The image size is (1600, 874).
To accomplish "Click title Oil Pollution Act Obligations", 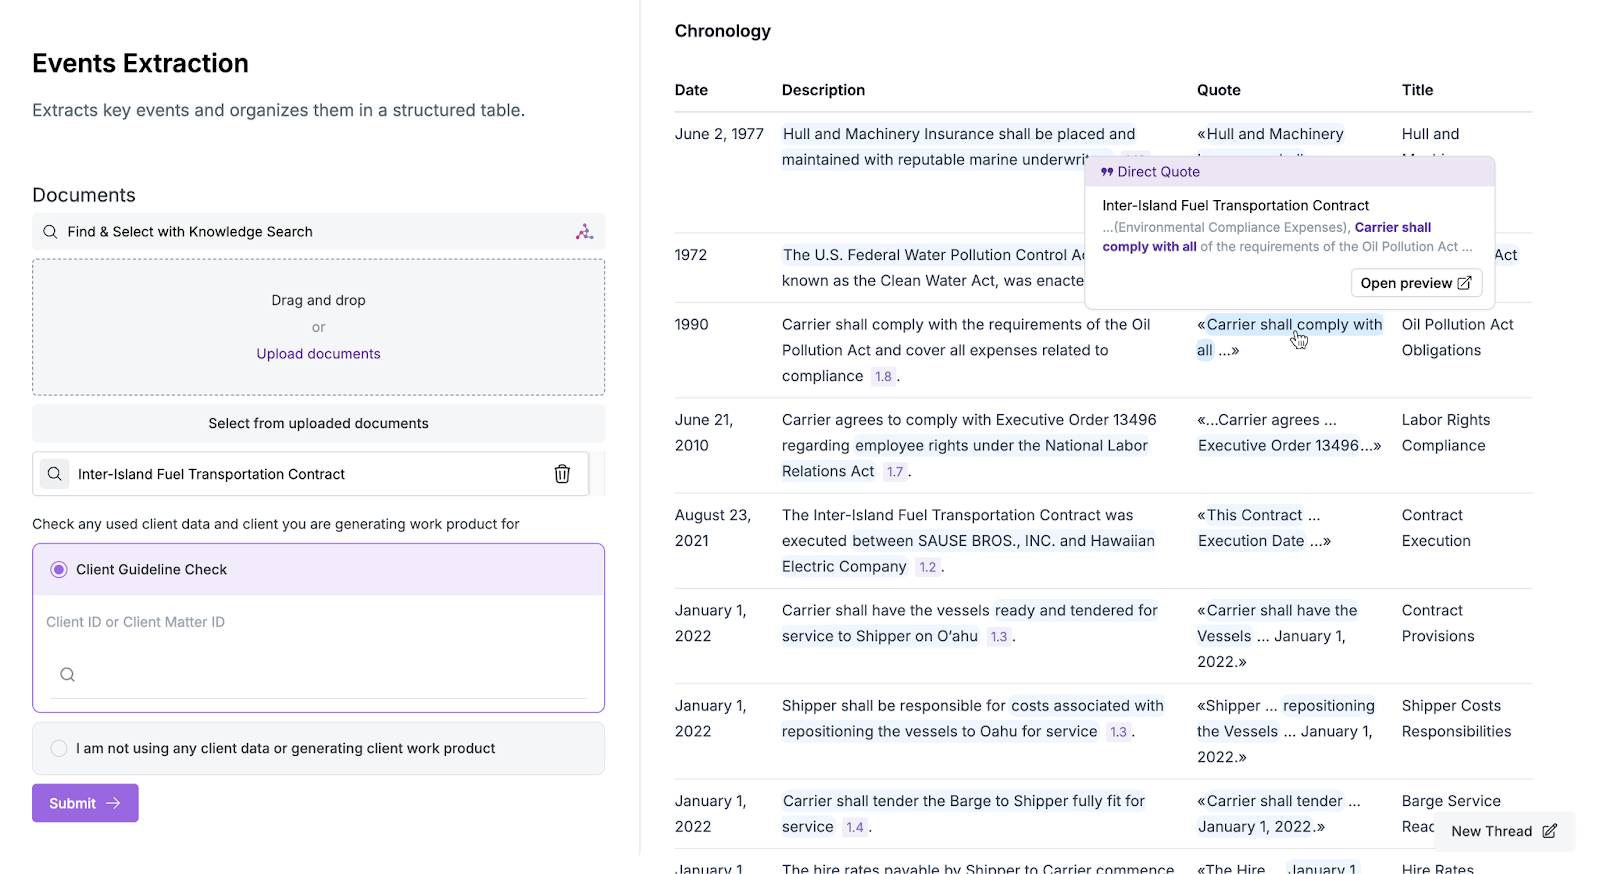I will pos(1457,337).
